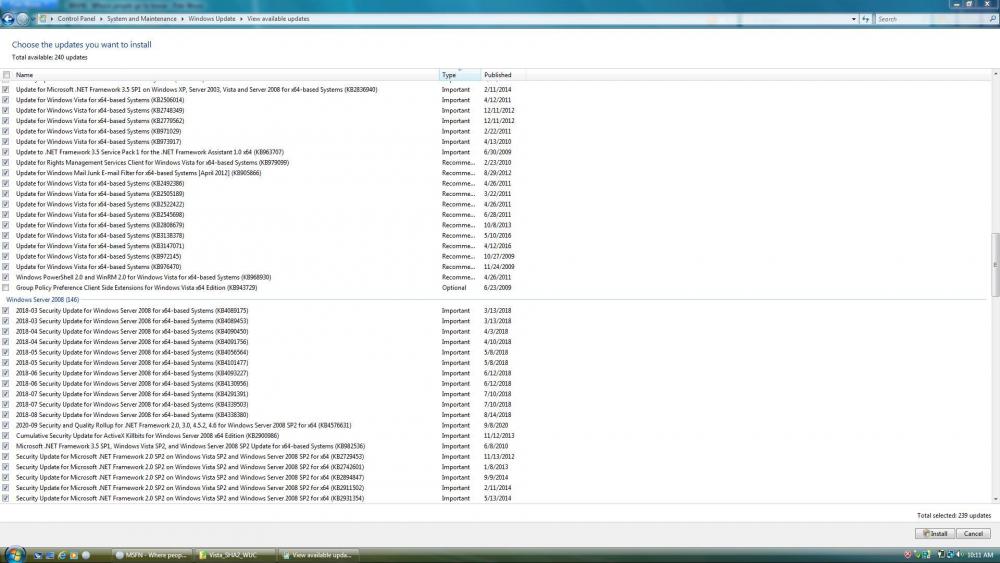
Task: Uncheck the Windows PowerShell 2.0 update
Action: pos(7,277)
